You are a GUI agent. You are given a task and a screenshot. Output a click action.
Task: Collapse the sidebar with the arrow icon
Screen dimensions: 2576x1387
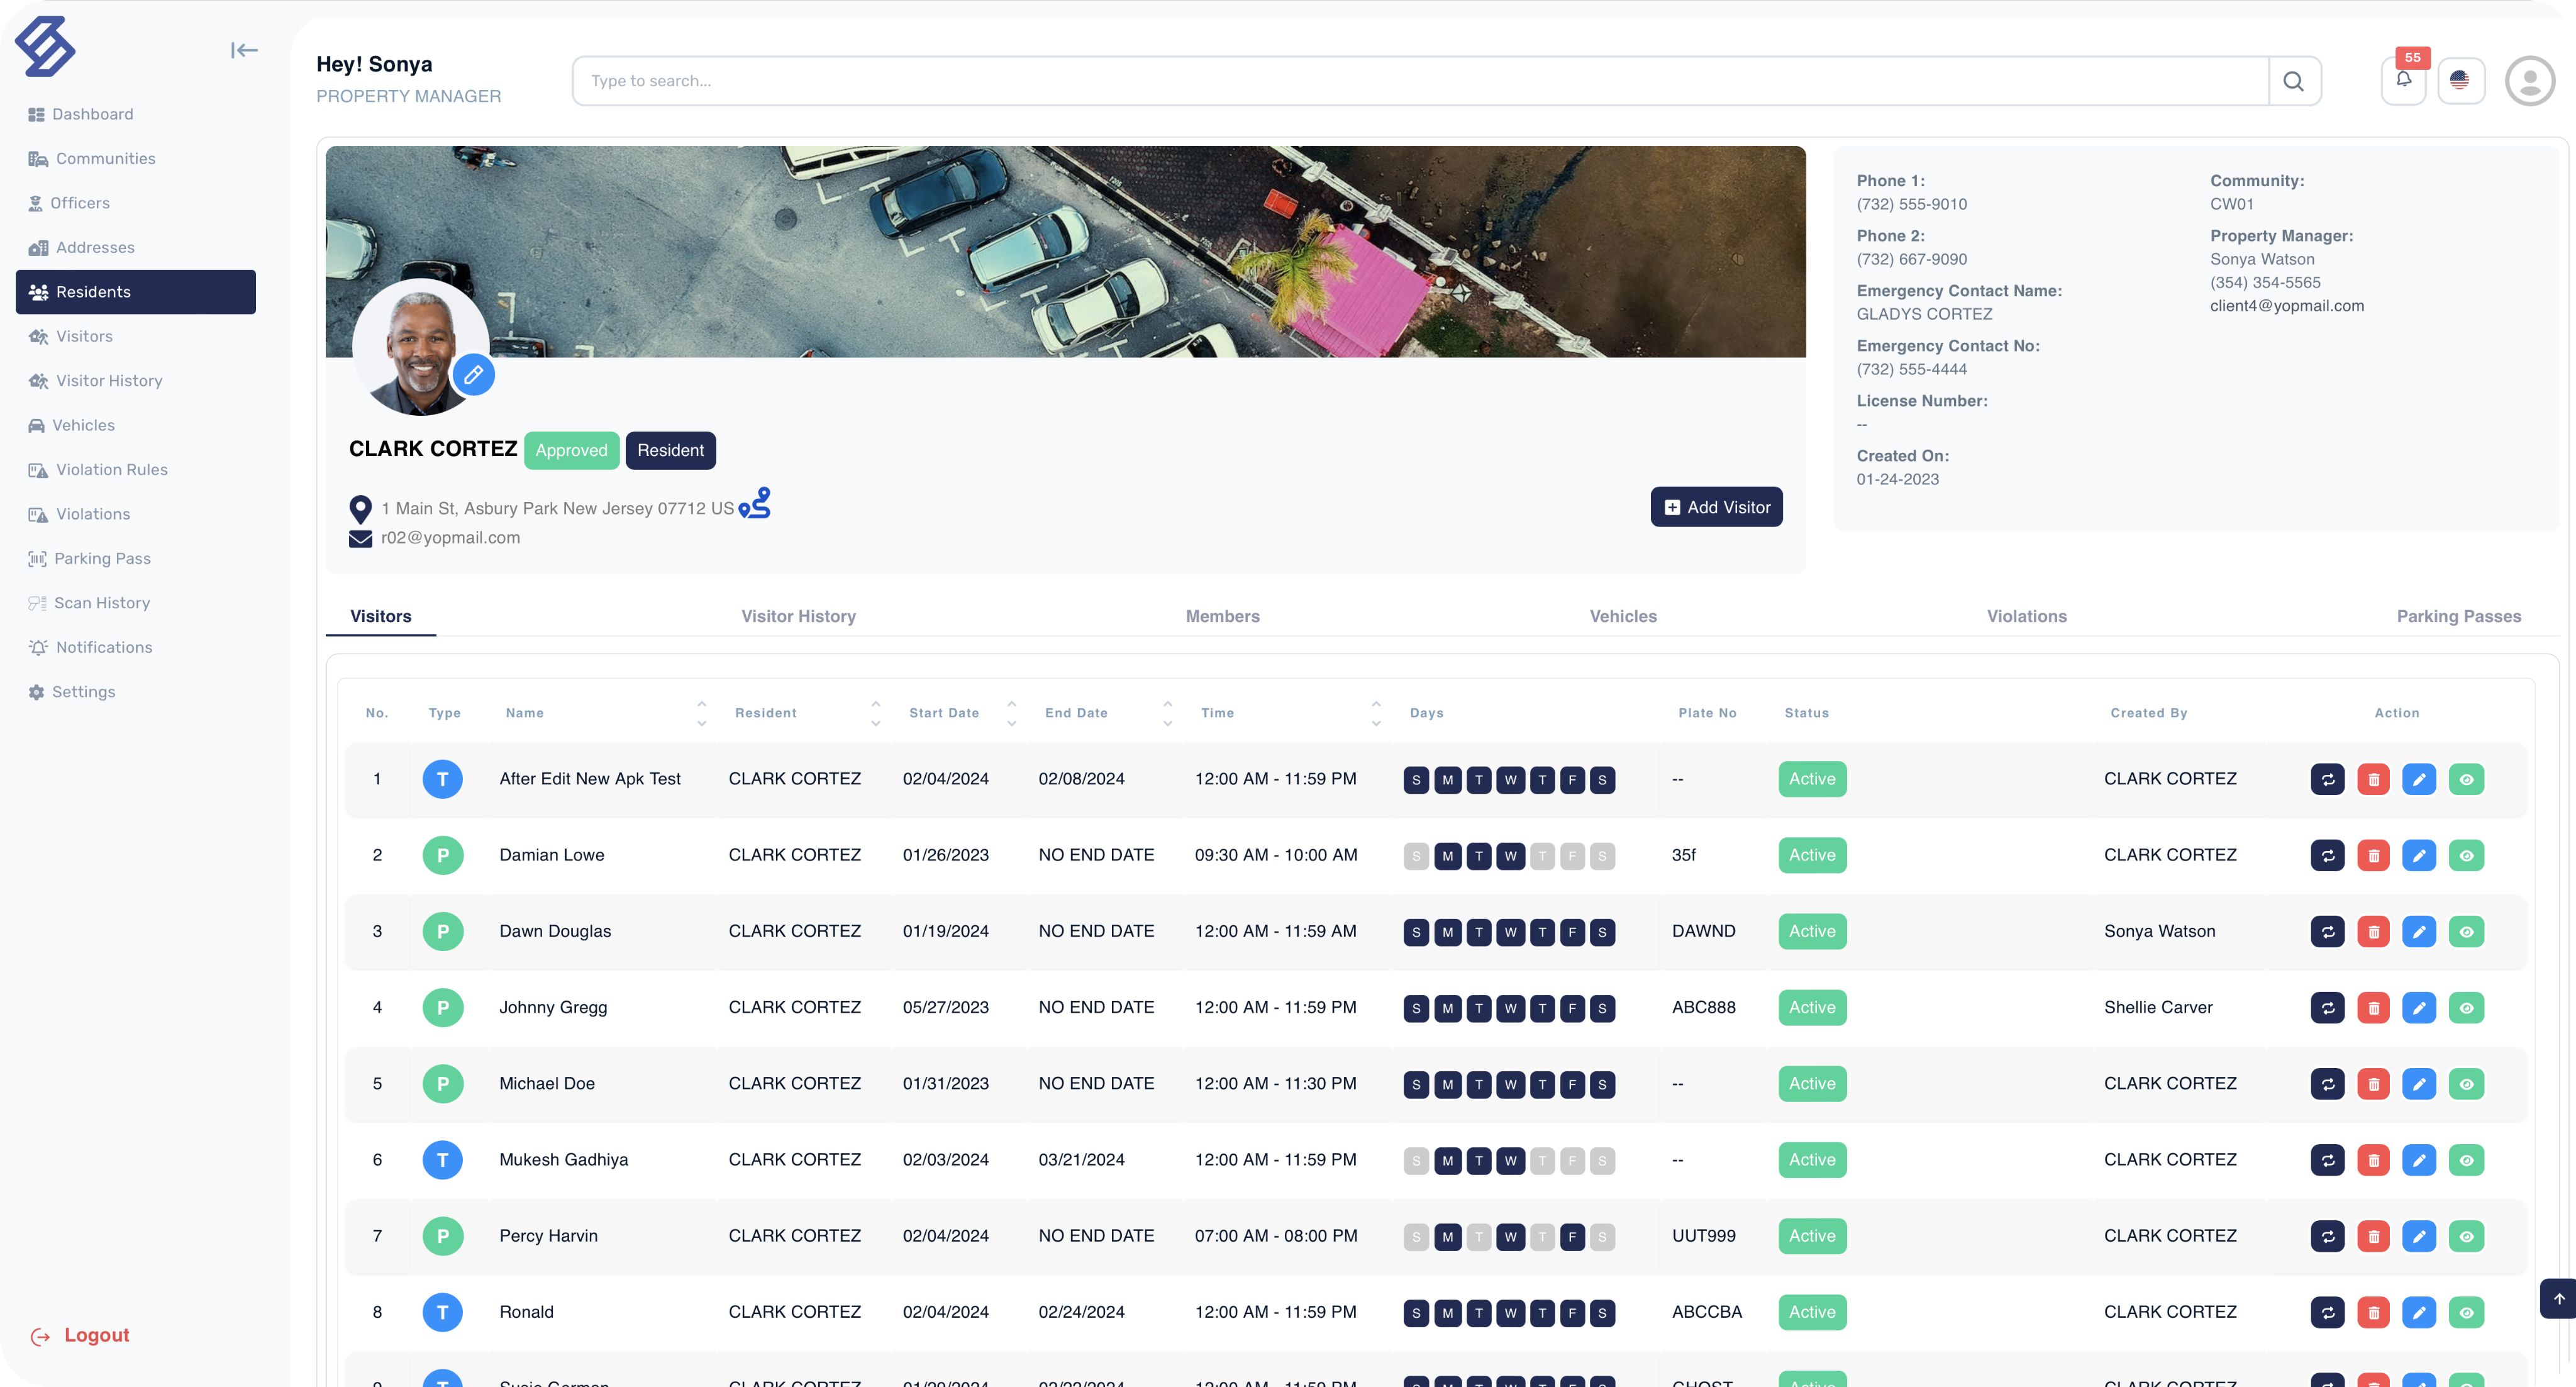pyautogui.click(x=244, y=50)
